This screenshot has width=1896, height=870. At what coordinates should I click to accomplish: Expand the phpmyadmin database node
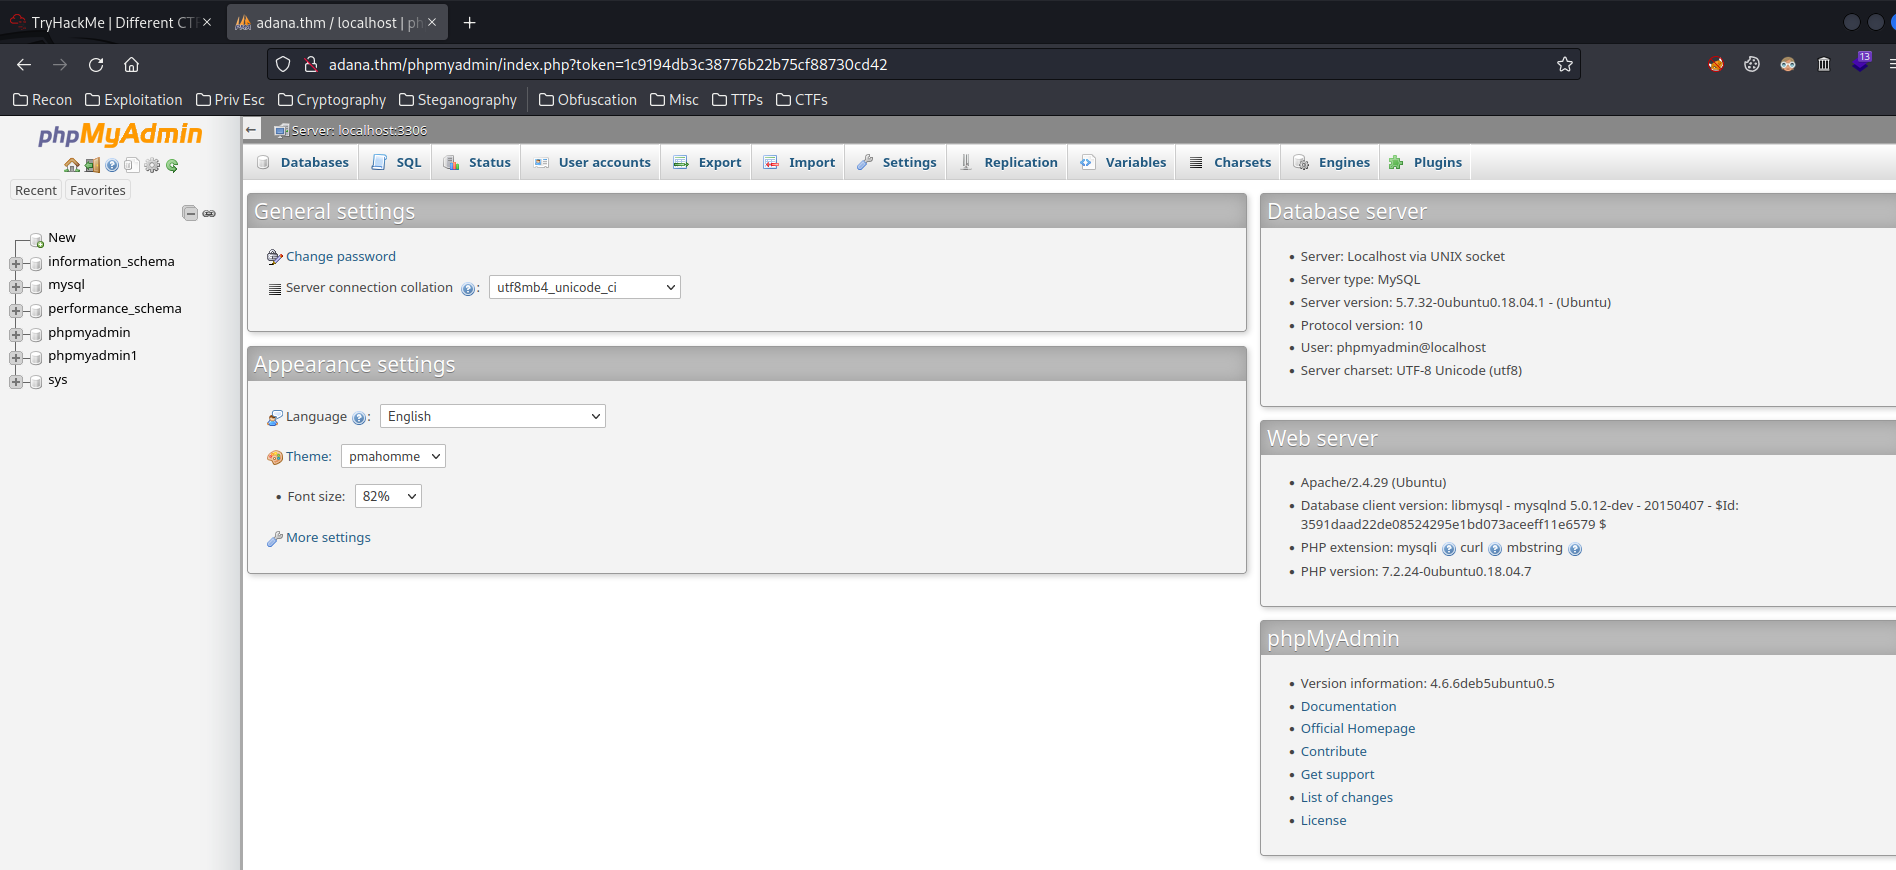[x=16, y=334]
